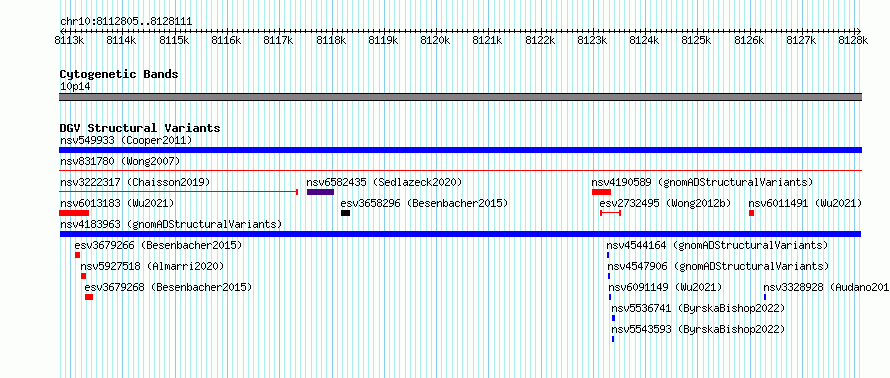Screen dimensions: 890x378
Task: Click the 8116k ruler position
Action: click(226, 40)
